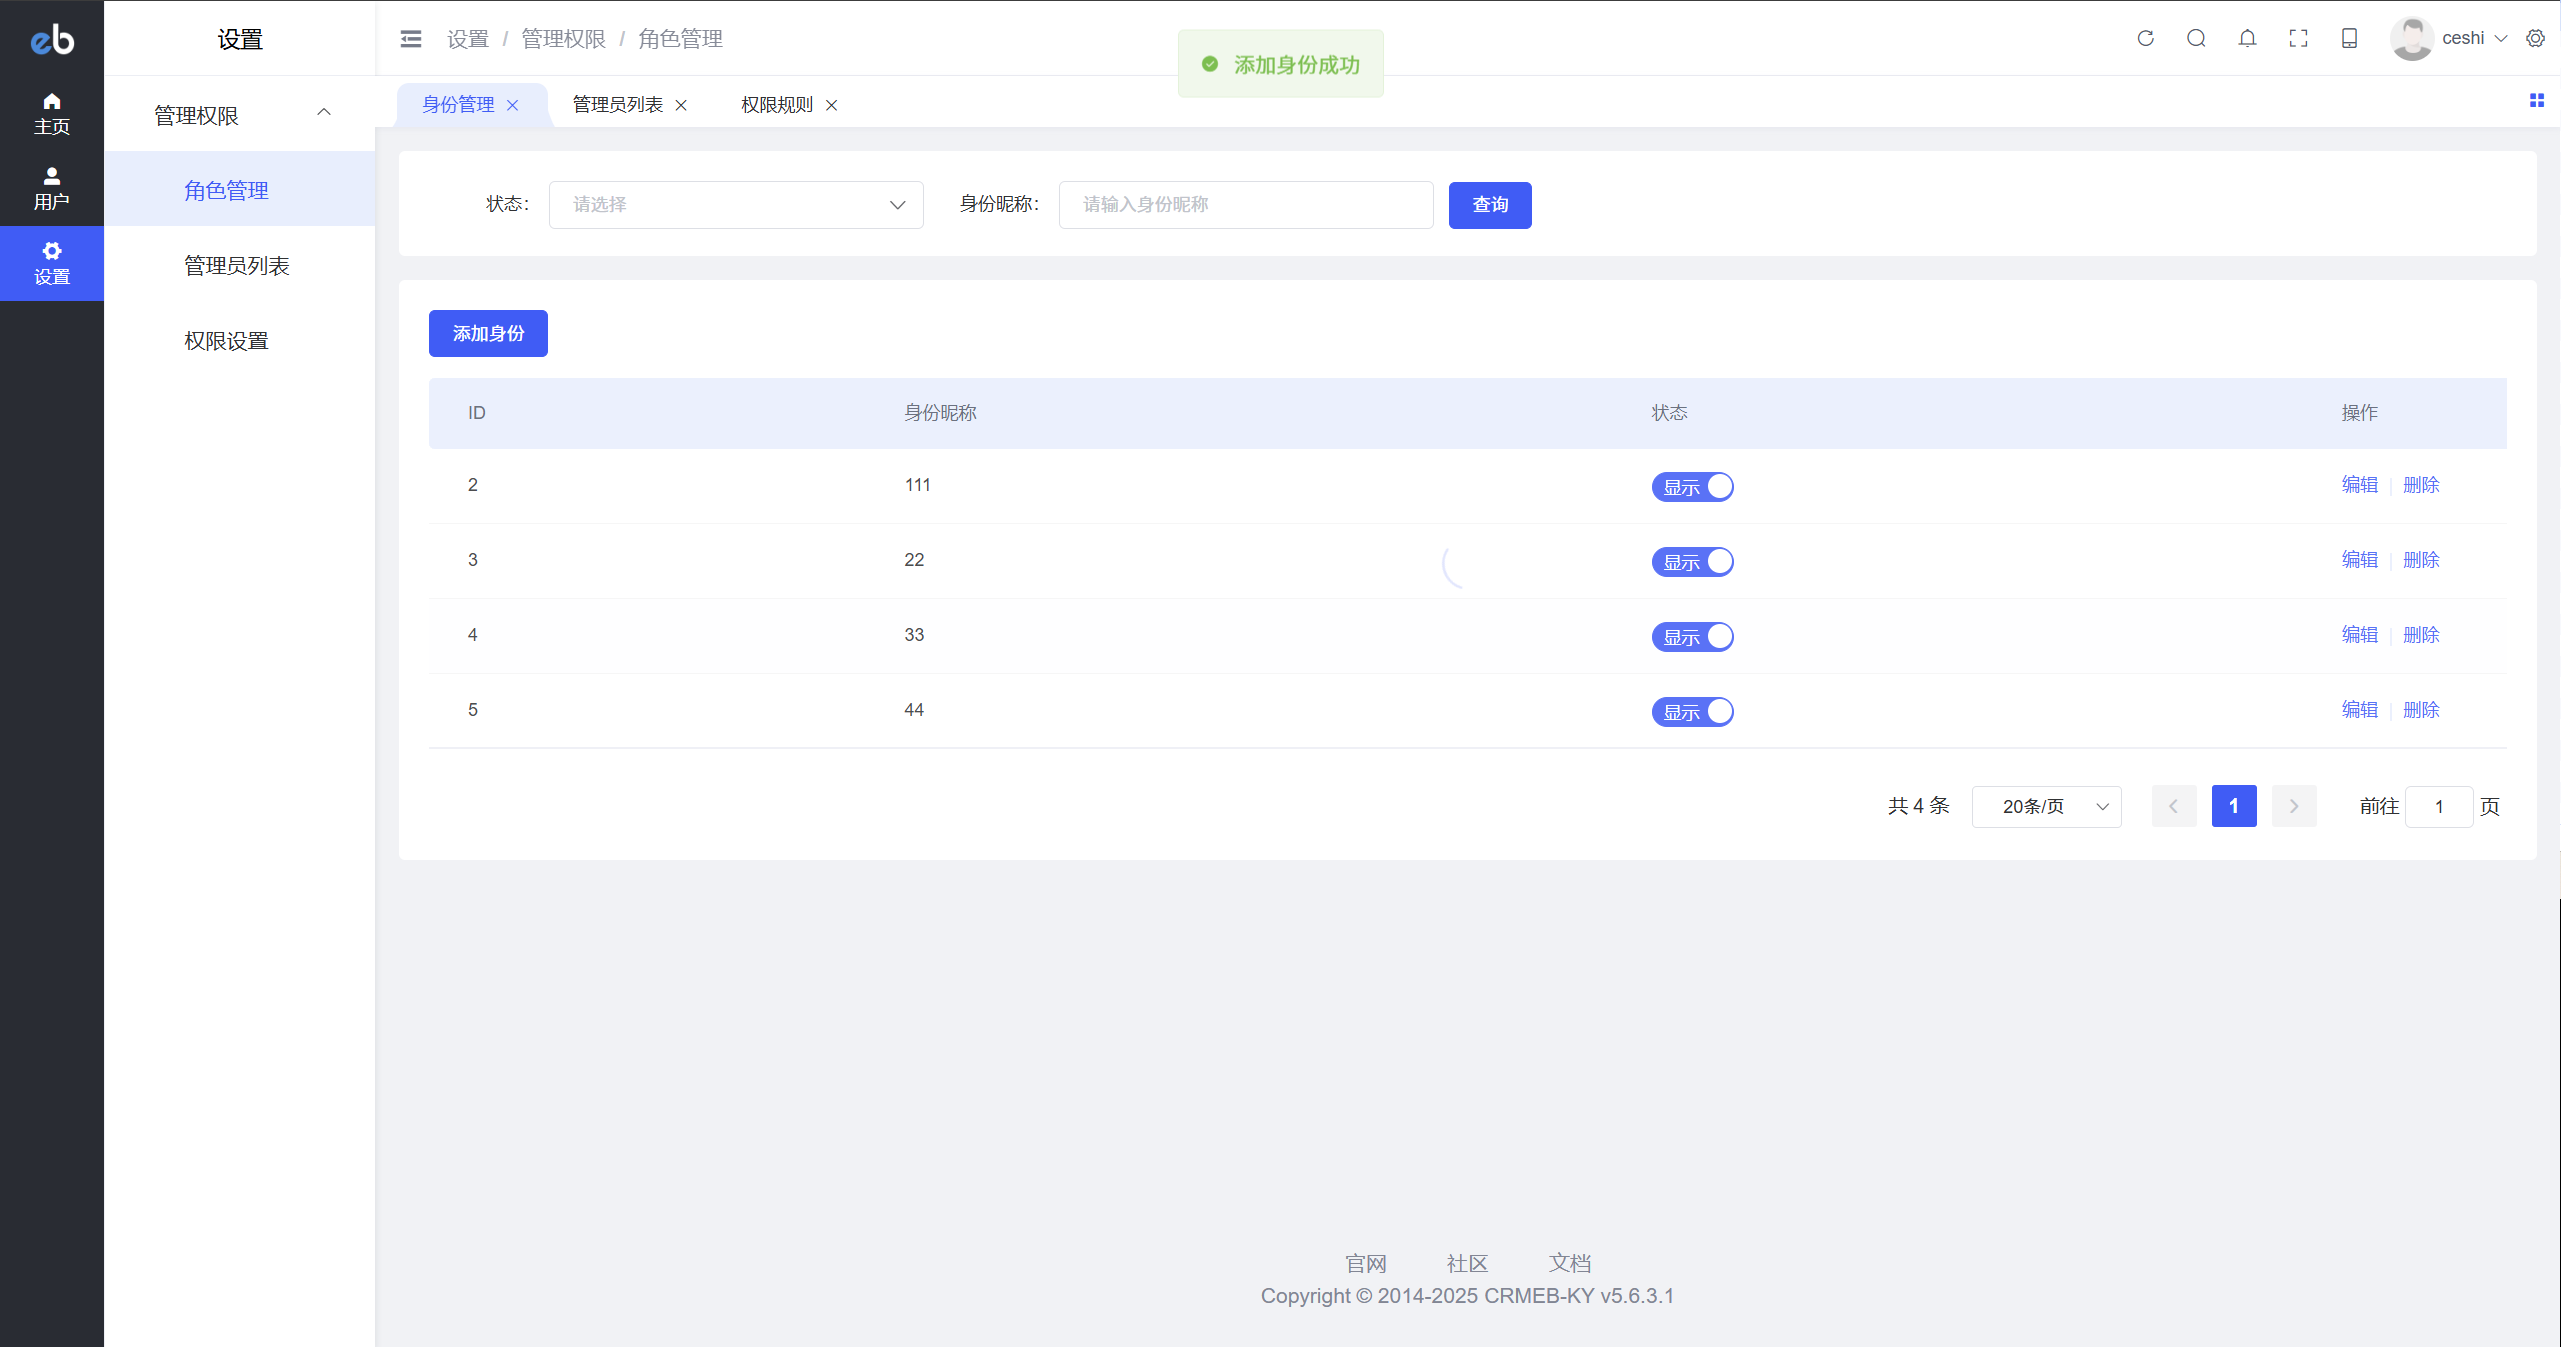Switch to the 管理员列表 tab
The image size is (2561, 1347).
pos(617,105)
